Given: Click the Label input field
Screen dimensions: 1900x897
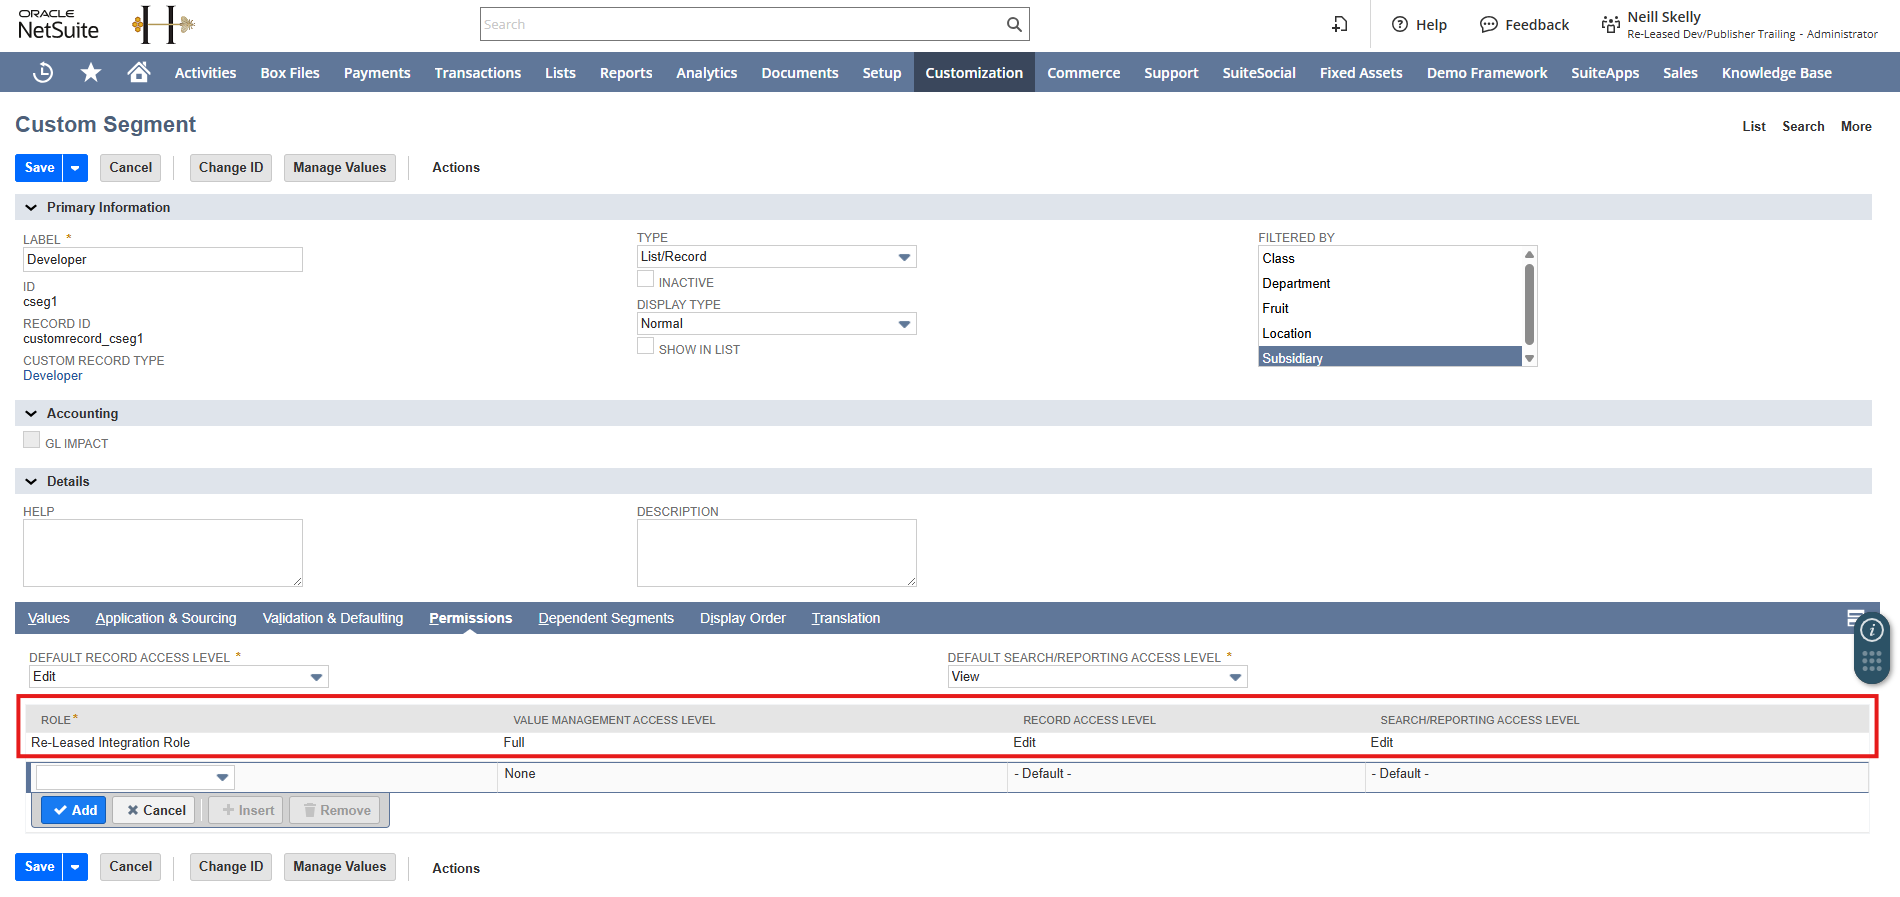Looking at the screenshot, I should pyautogui.click(x=162, y=260).
